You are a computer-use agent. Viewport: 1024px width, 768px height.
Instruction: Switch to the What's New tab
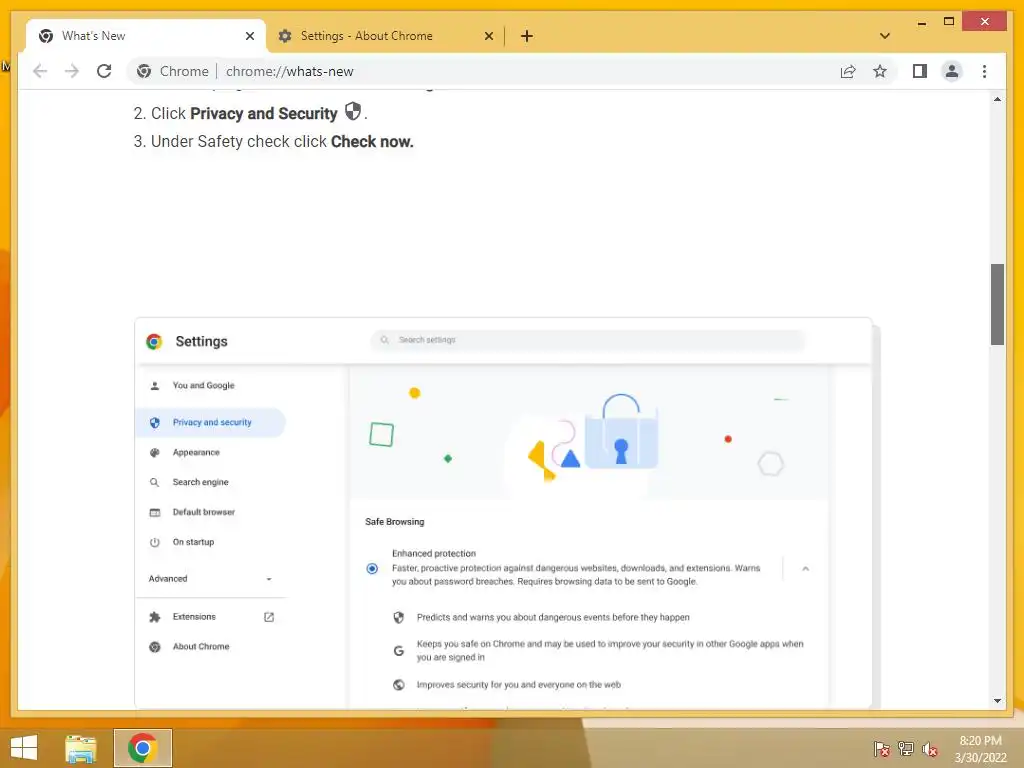146,36
